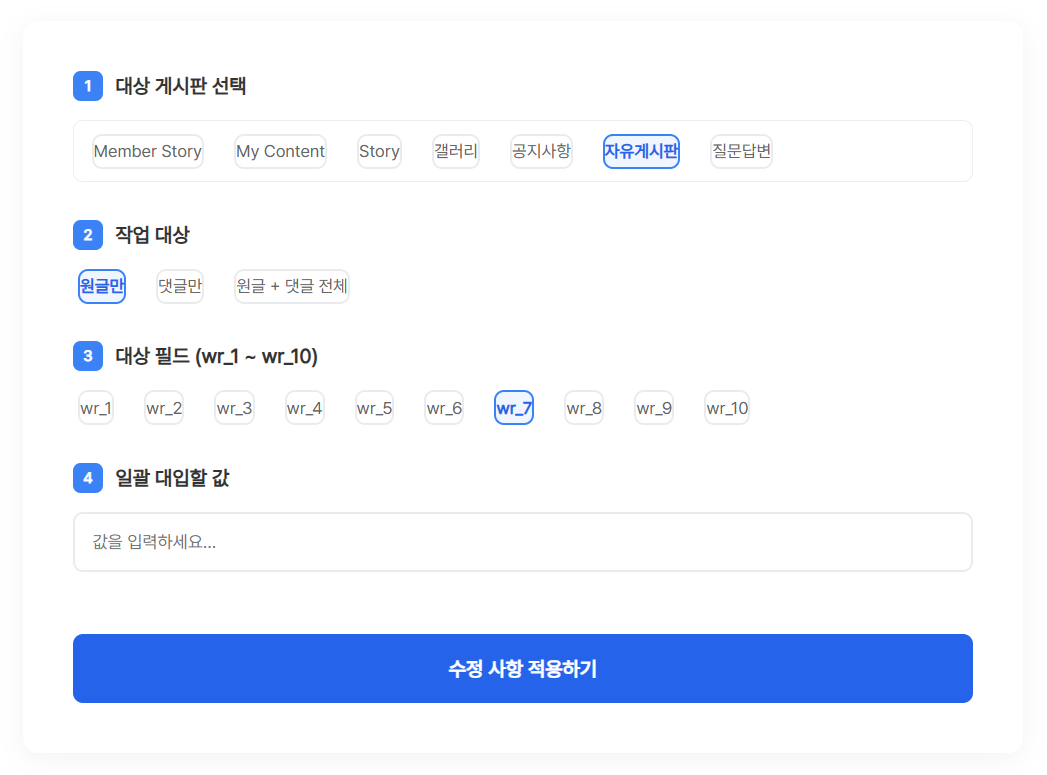The image size is (1047, 775).
Task: Choose the wr_8 field chip
Action: click(x=584, y=408)
